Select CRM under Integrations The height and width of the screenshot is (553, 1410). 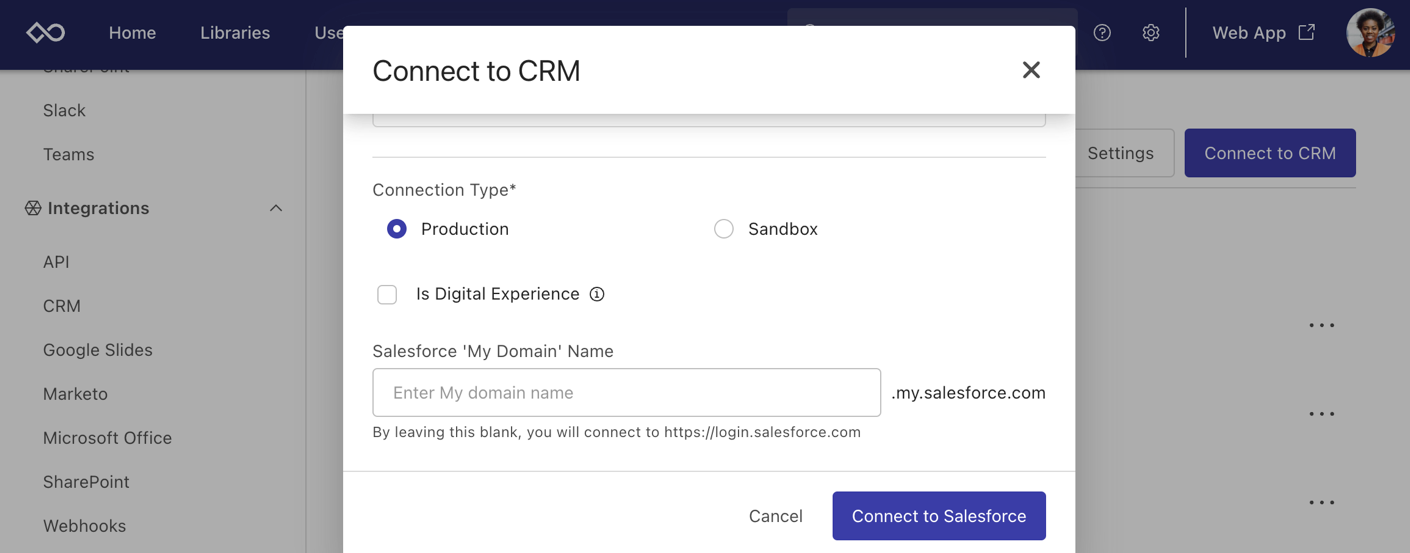[62, 306]
